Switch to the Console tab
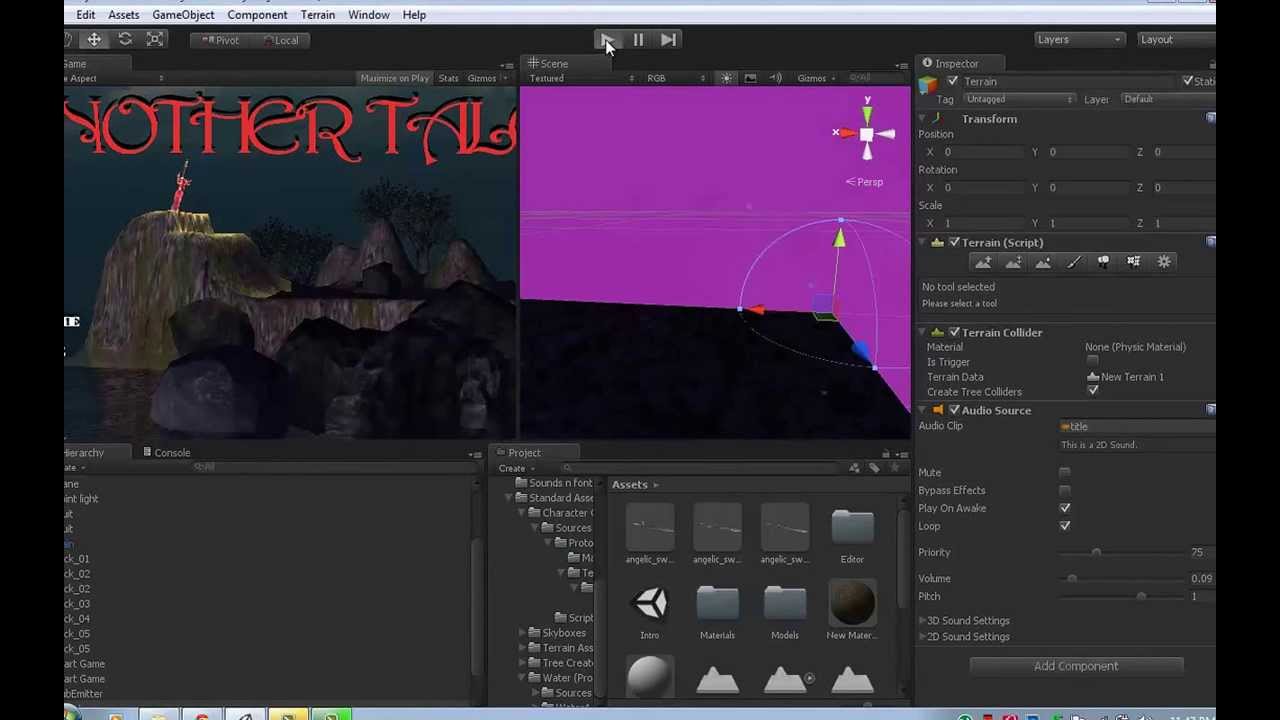 [166, 453]
